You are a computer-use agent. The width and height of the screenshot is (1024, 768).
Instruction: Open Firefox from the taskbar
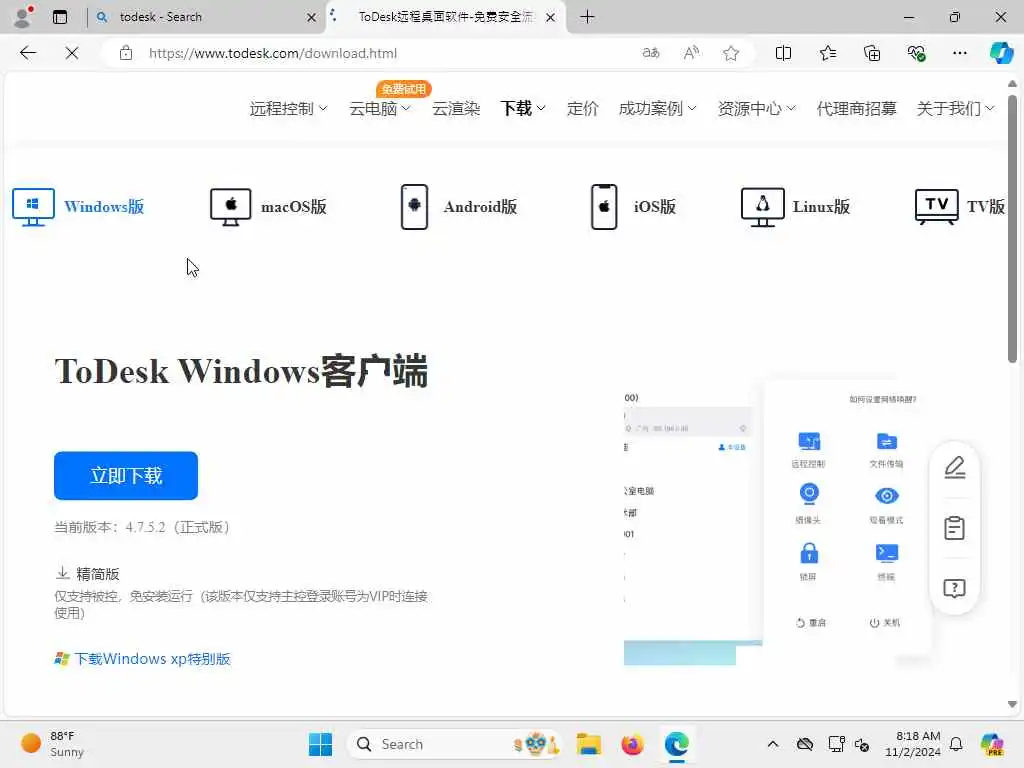[x=632, y=744]
